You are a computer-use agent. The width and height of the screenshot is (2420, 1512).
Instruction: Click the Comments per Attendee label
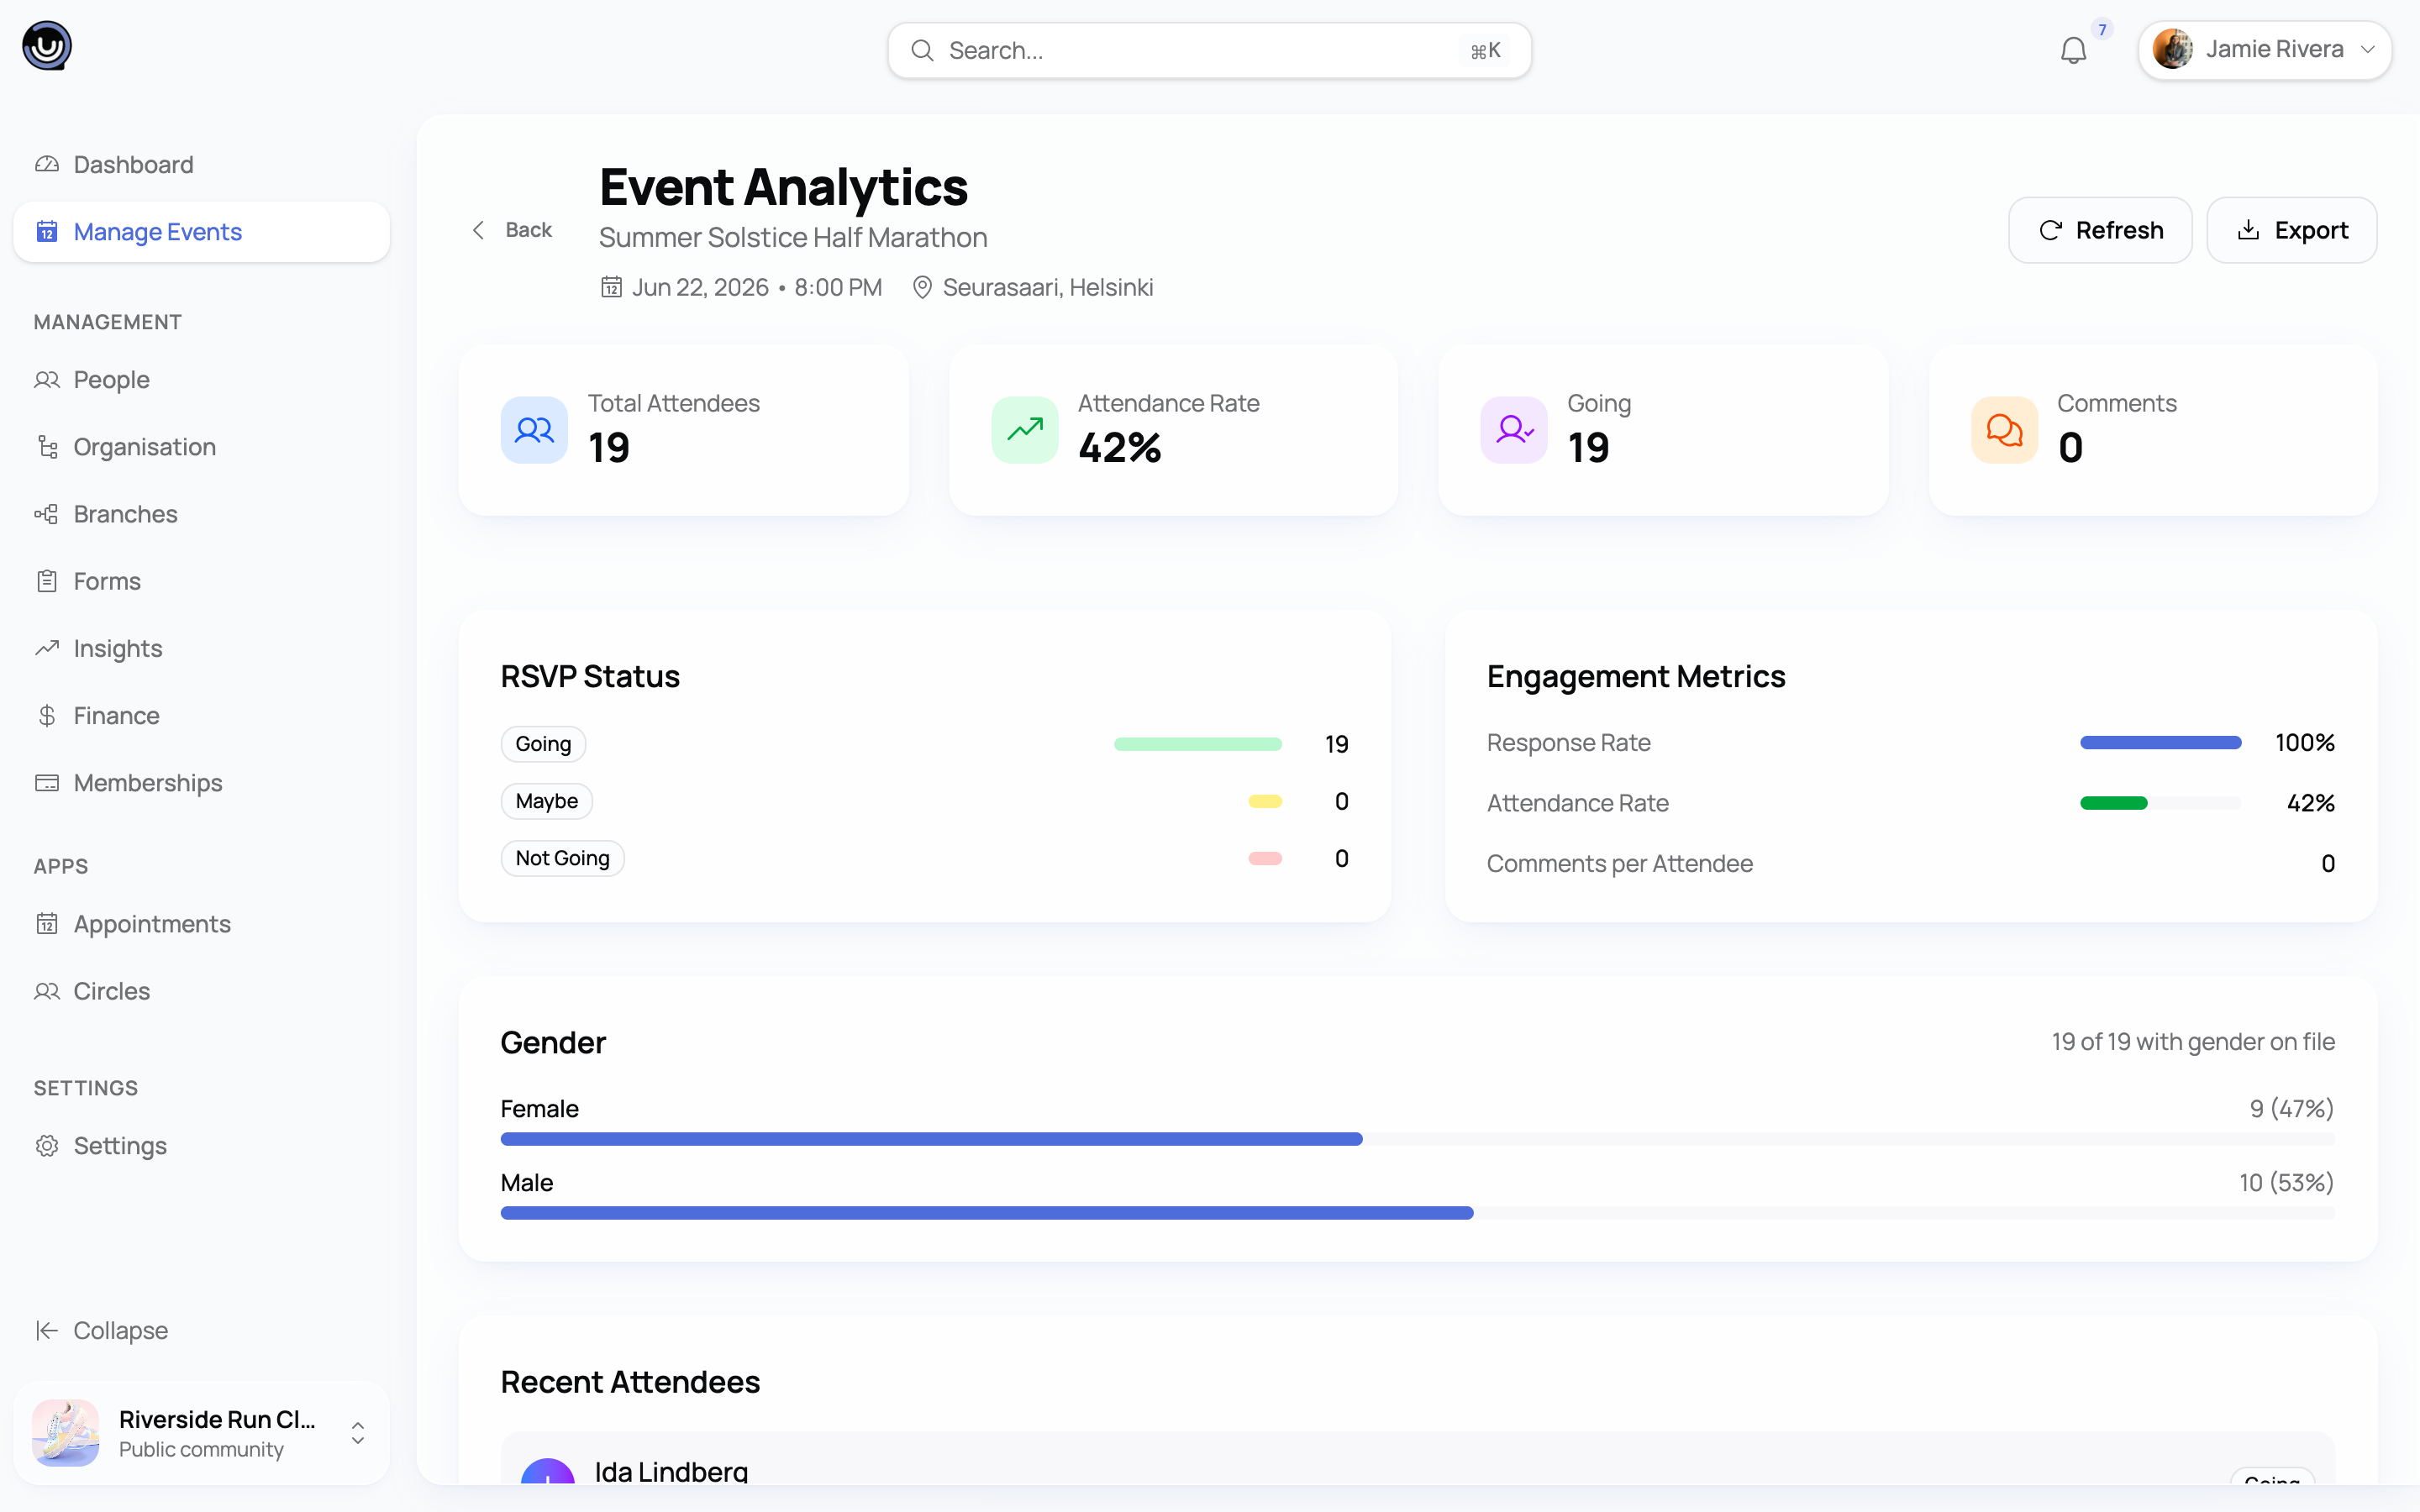tap(1620, 864)
